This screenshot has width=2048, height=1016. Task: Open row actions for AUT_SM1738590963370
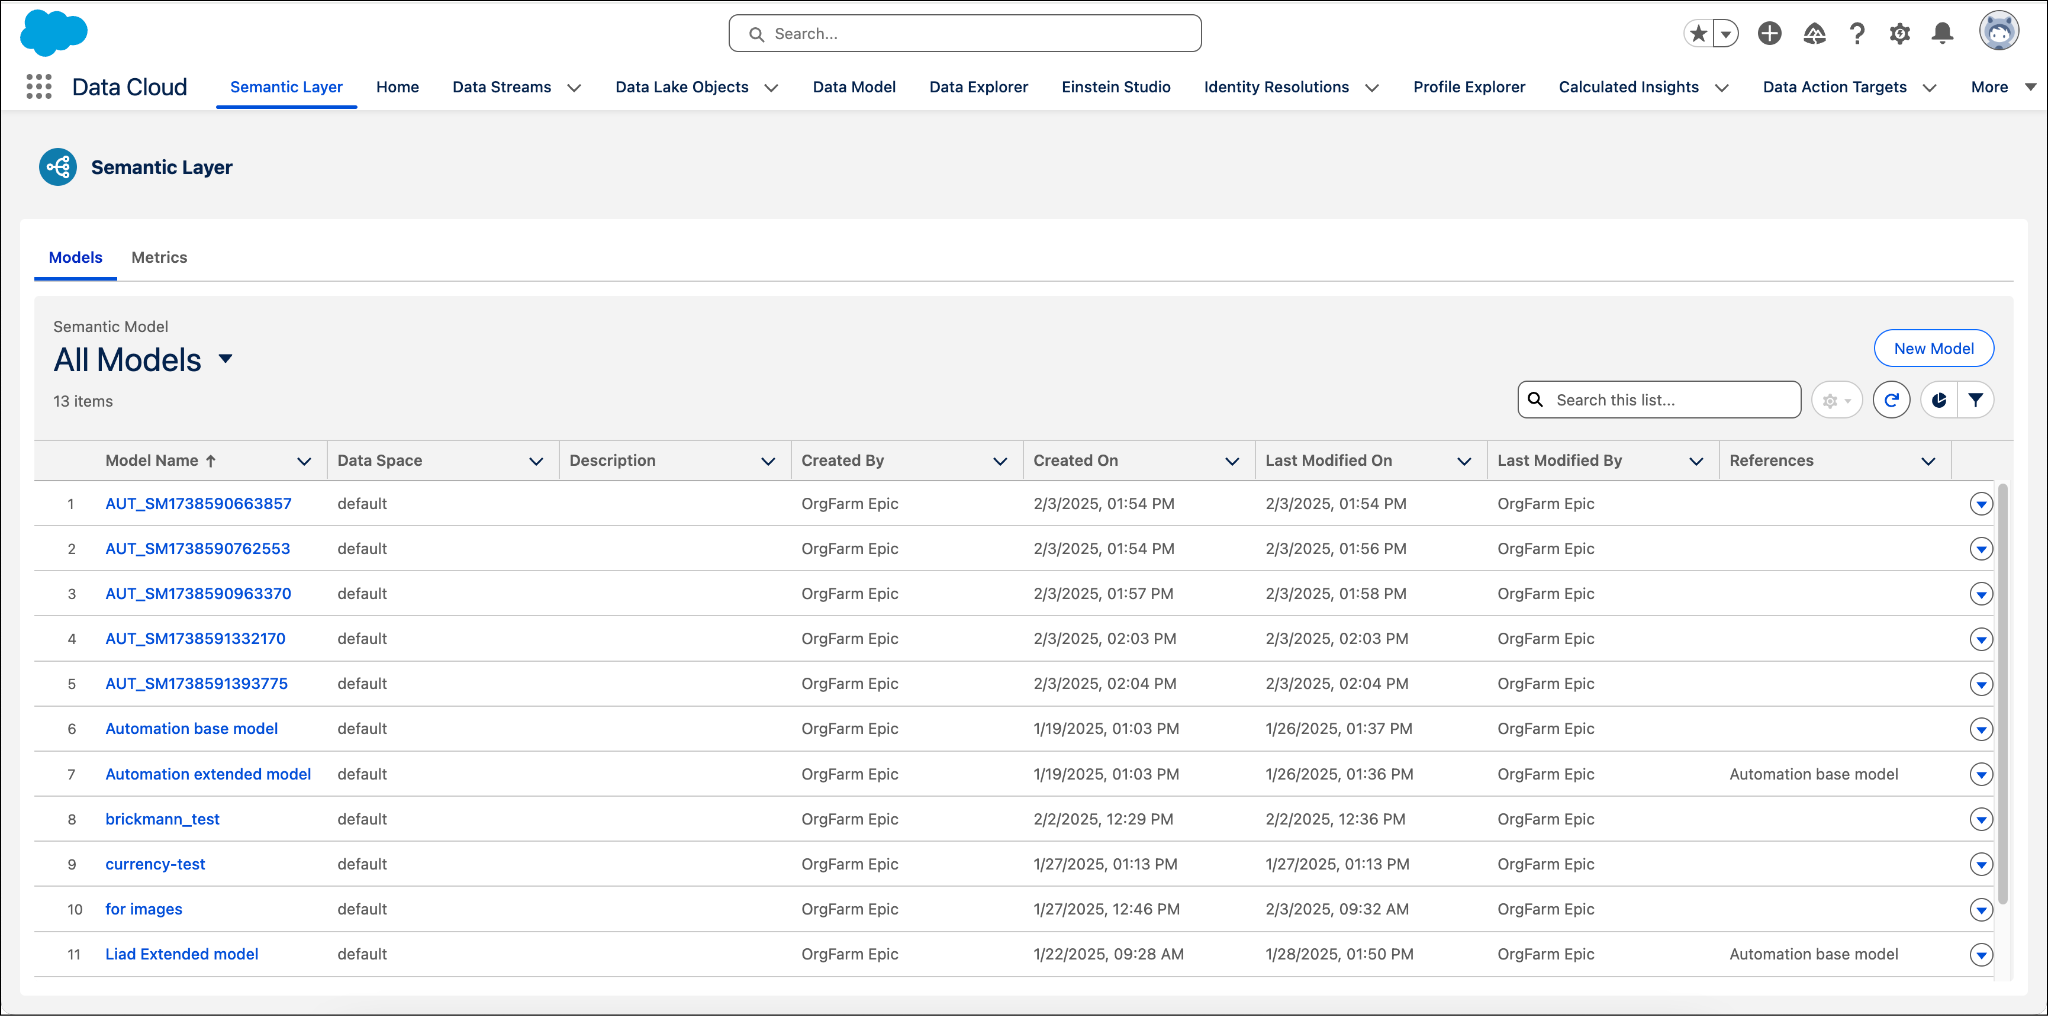pyautogui.click(x=1981, y=594)
